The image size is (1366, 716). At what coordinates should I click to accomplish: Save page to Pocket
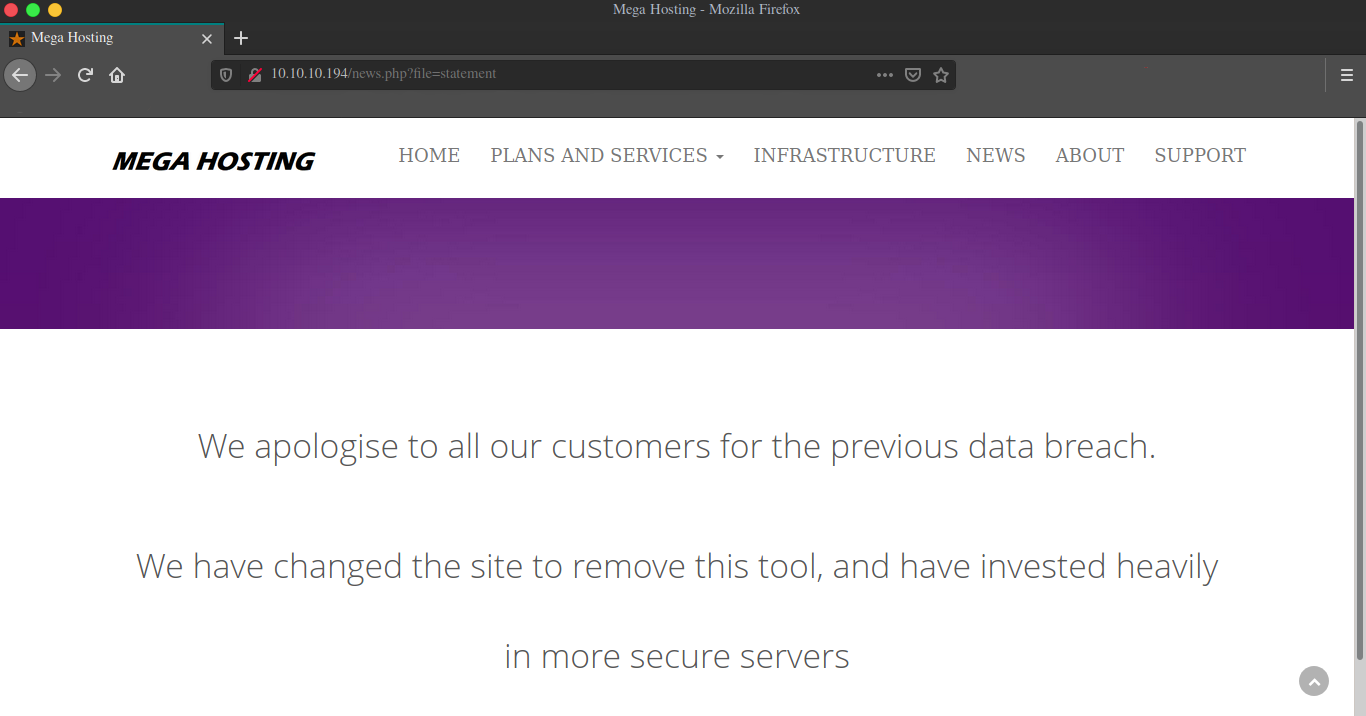point(913,74)
